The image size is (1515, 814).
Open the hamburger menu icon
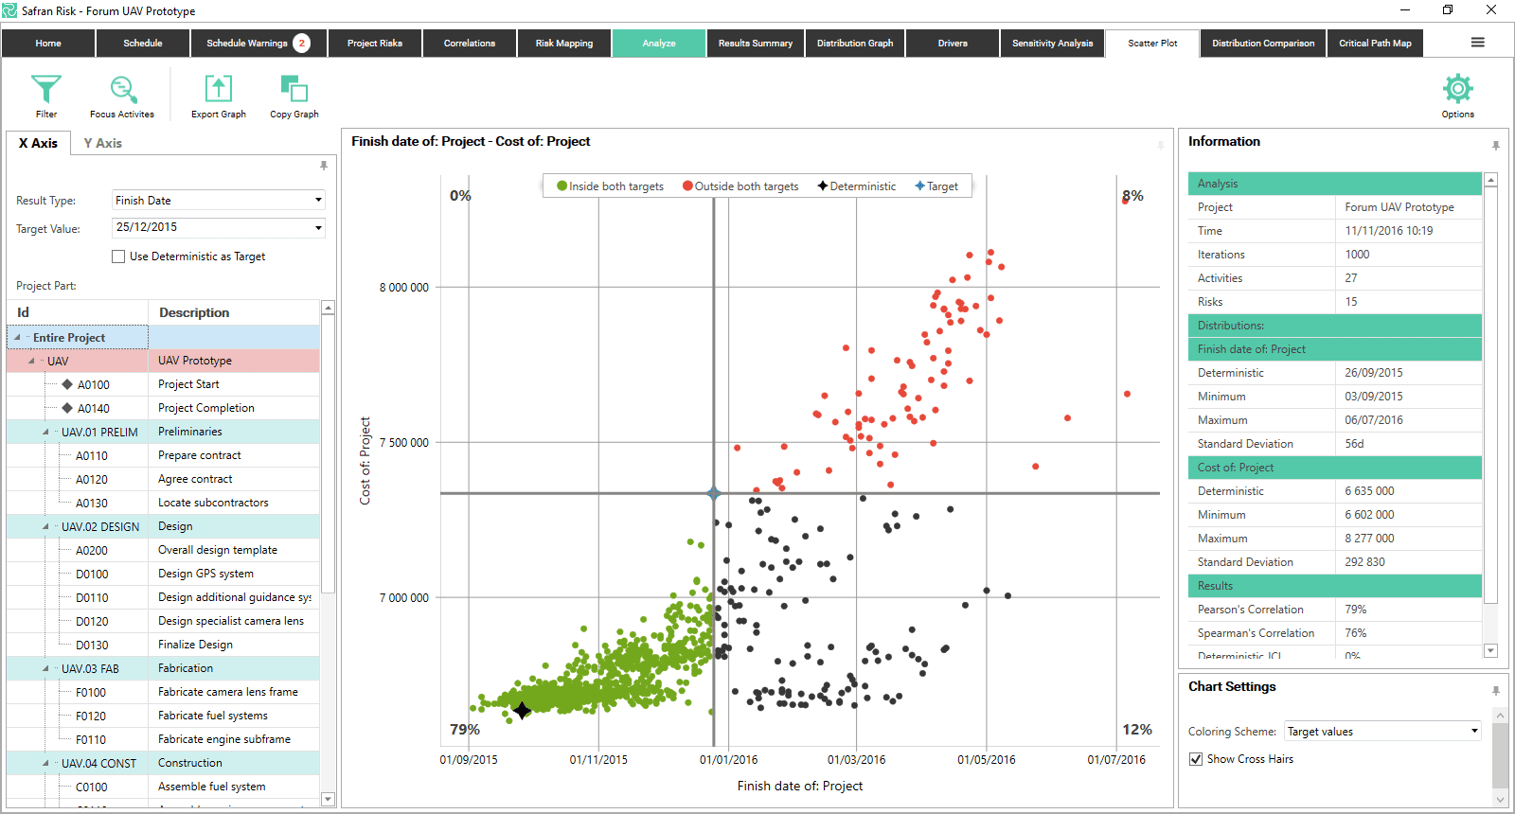pyautogui.click(x=1477, y=43)
